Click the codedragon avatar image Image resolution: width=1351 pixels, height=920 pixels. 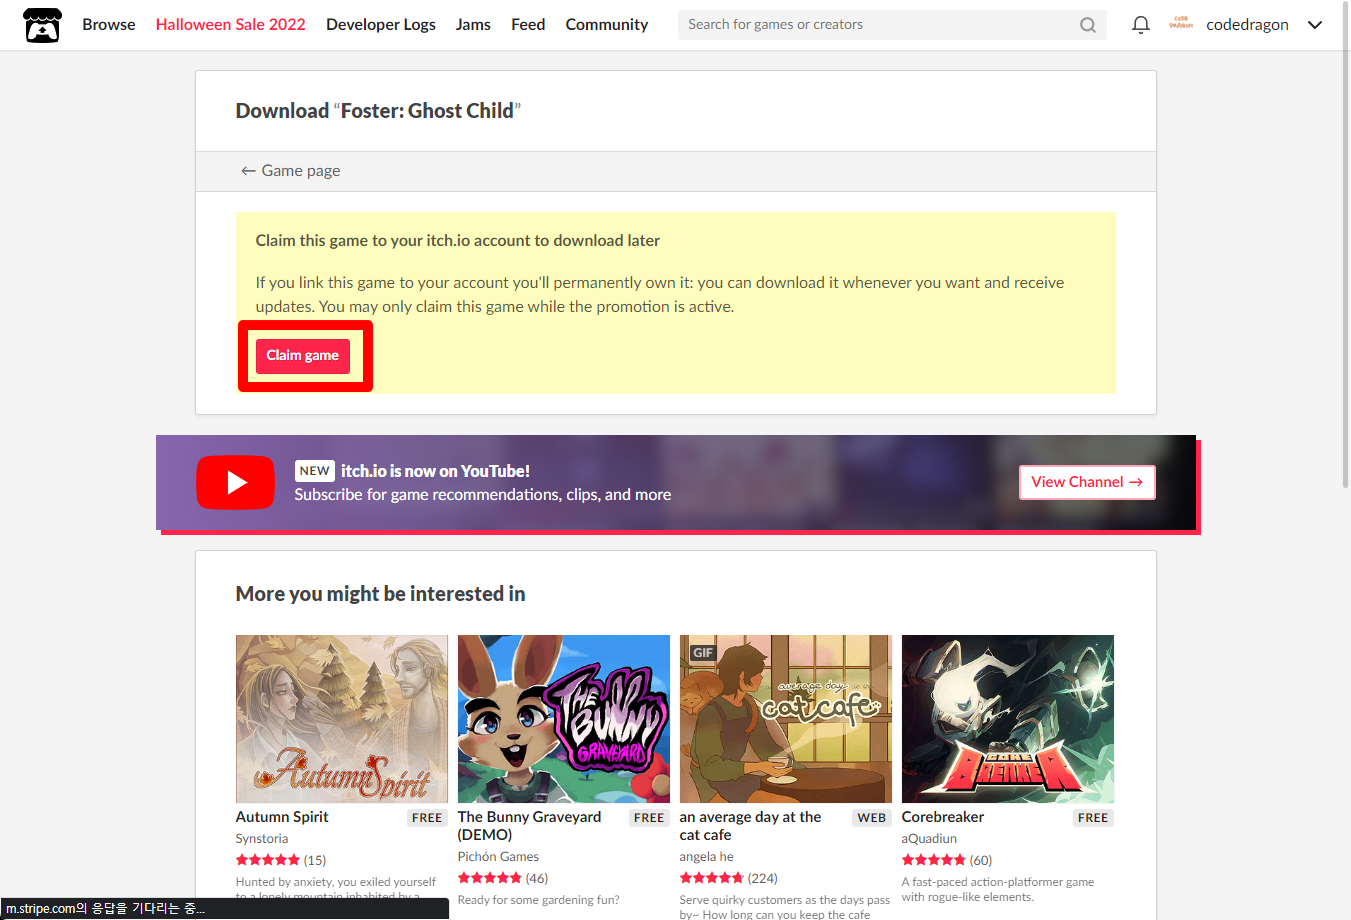(1181, 24)
